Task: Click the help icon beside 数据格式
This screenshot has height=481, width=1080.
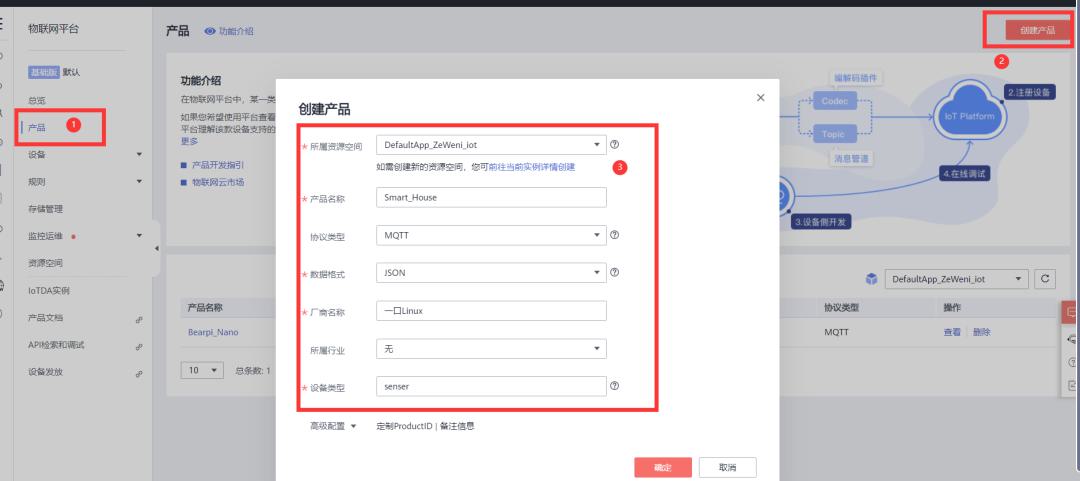Action: coord(615,272)
